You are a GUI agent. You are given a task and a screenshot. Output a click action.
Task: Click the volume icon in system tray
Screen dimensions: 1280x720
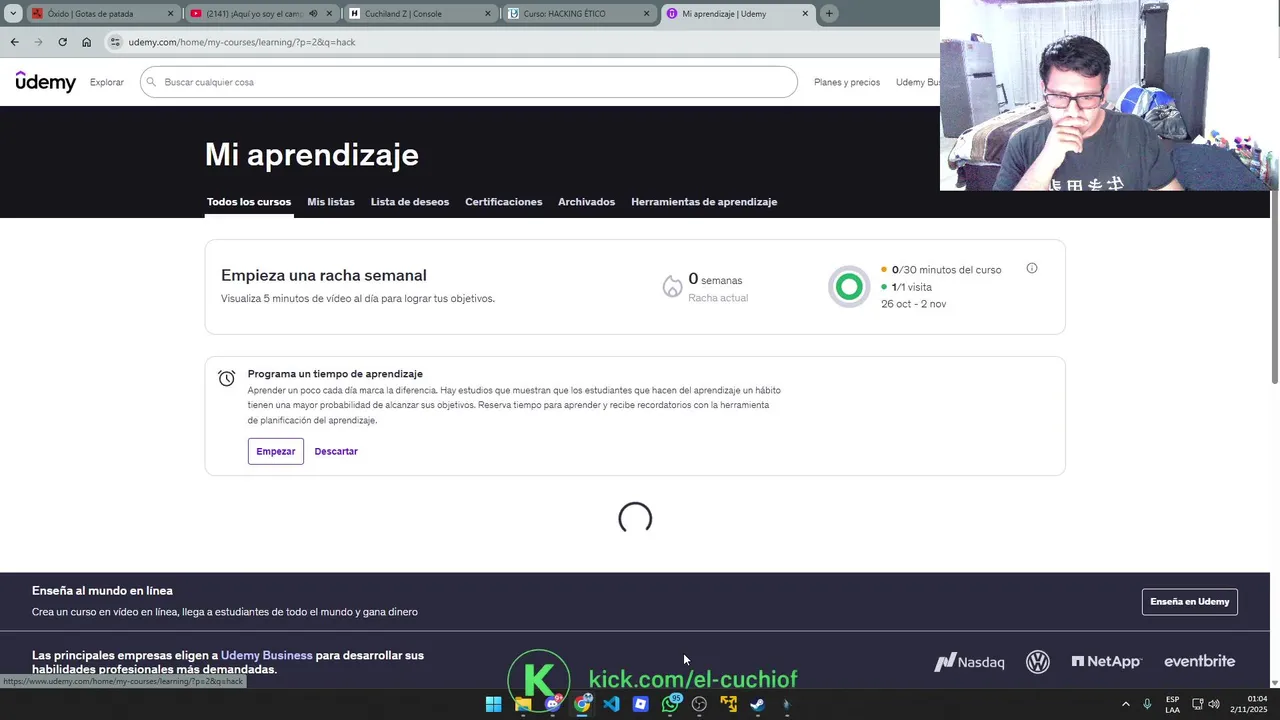coord(1214,704)
